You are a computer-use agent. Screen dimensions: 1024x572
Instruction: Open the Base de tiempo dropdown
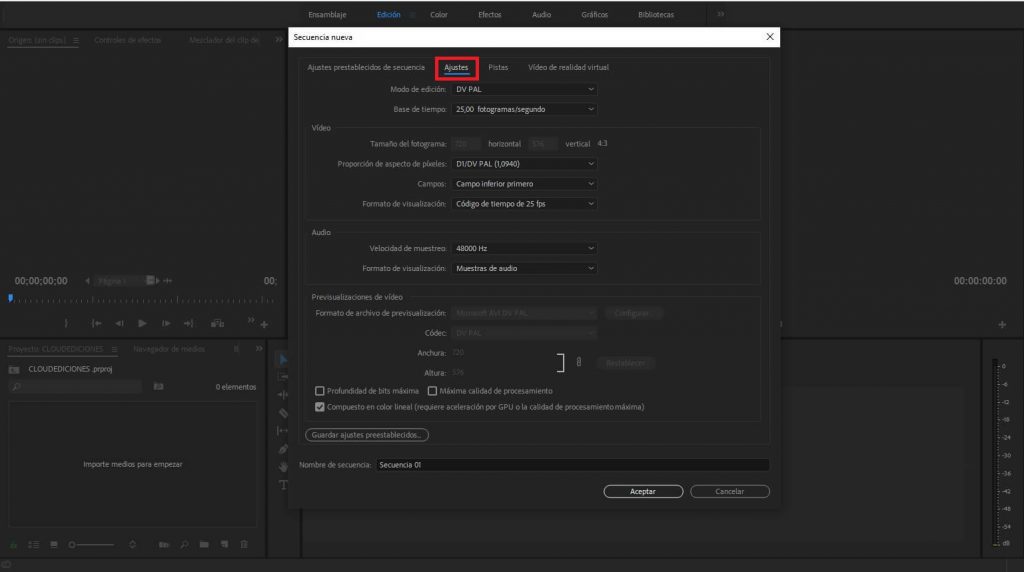(x=524, y=109)
